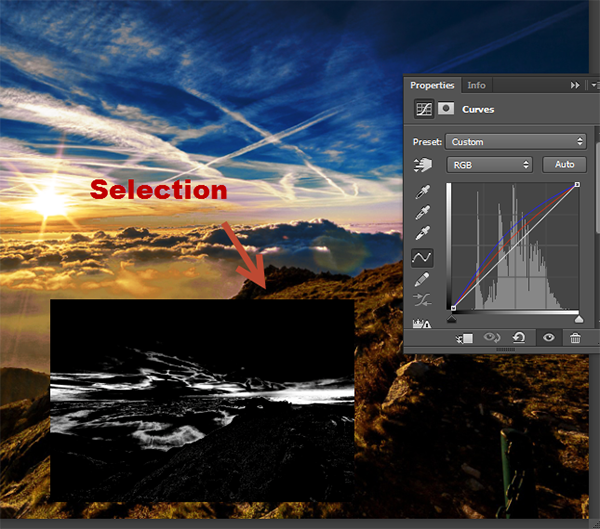This screenshot has width=600, height=529.
Task: Toggle adjustment layer visibility eye
Action: click(548, 338)
